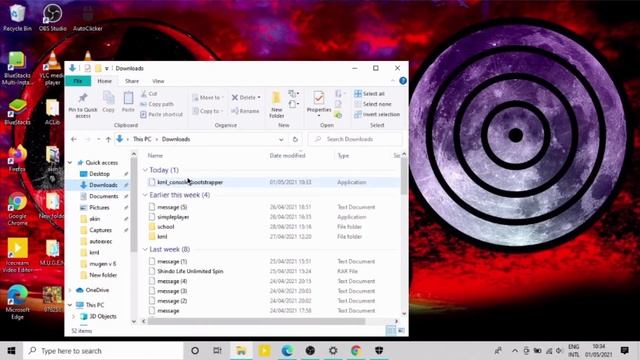640x360 pixels.
Task: Switch to the Share ribbon tab
Action: (132, 81)
